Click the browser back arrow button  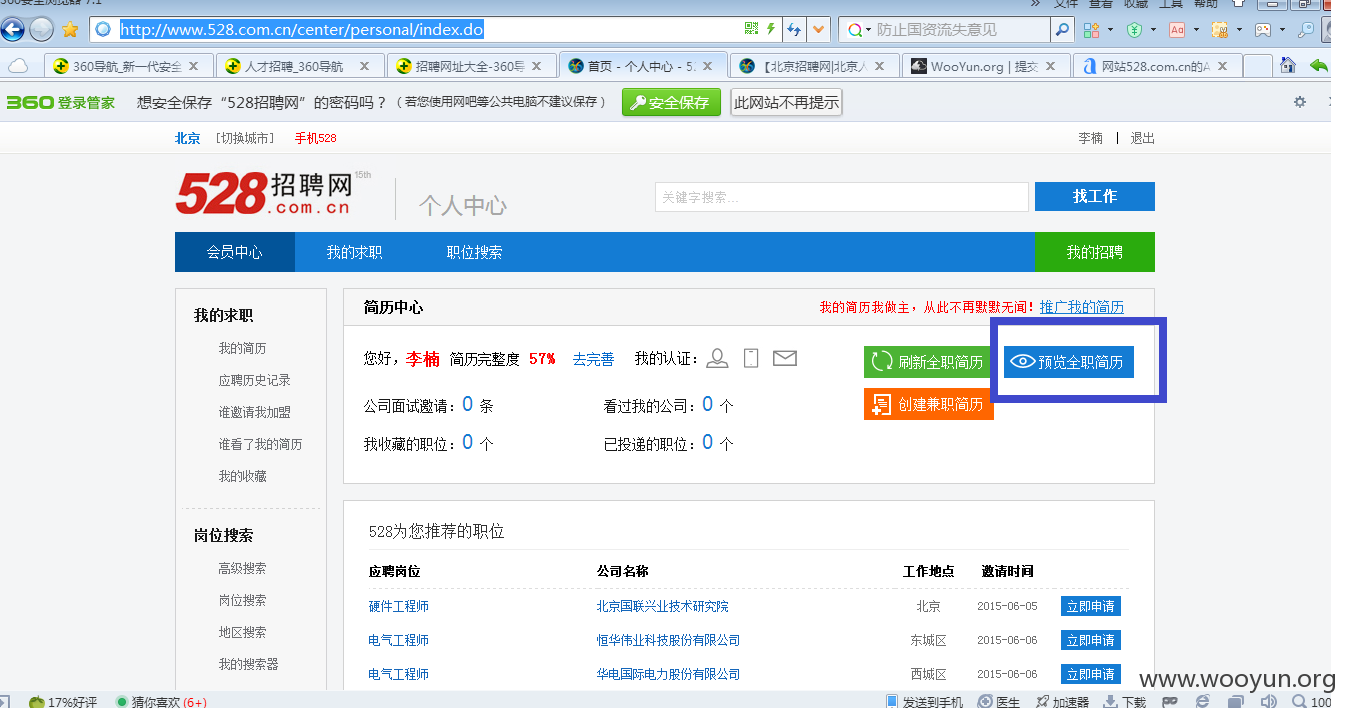[13, 29]
